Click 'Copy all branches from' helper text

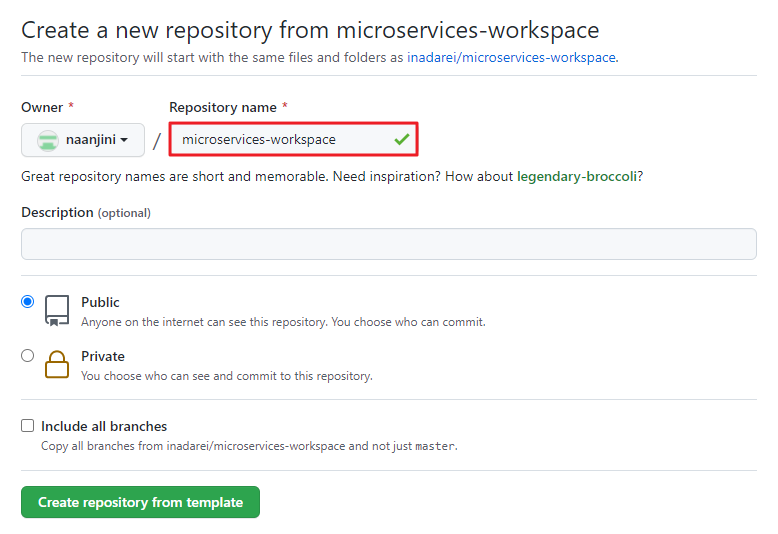(249, 446)
